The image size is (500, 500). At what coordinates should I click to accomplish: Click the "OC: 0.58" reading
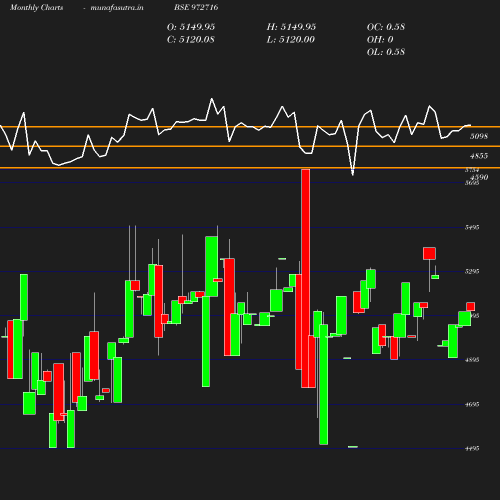[x=386, y=27]
